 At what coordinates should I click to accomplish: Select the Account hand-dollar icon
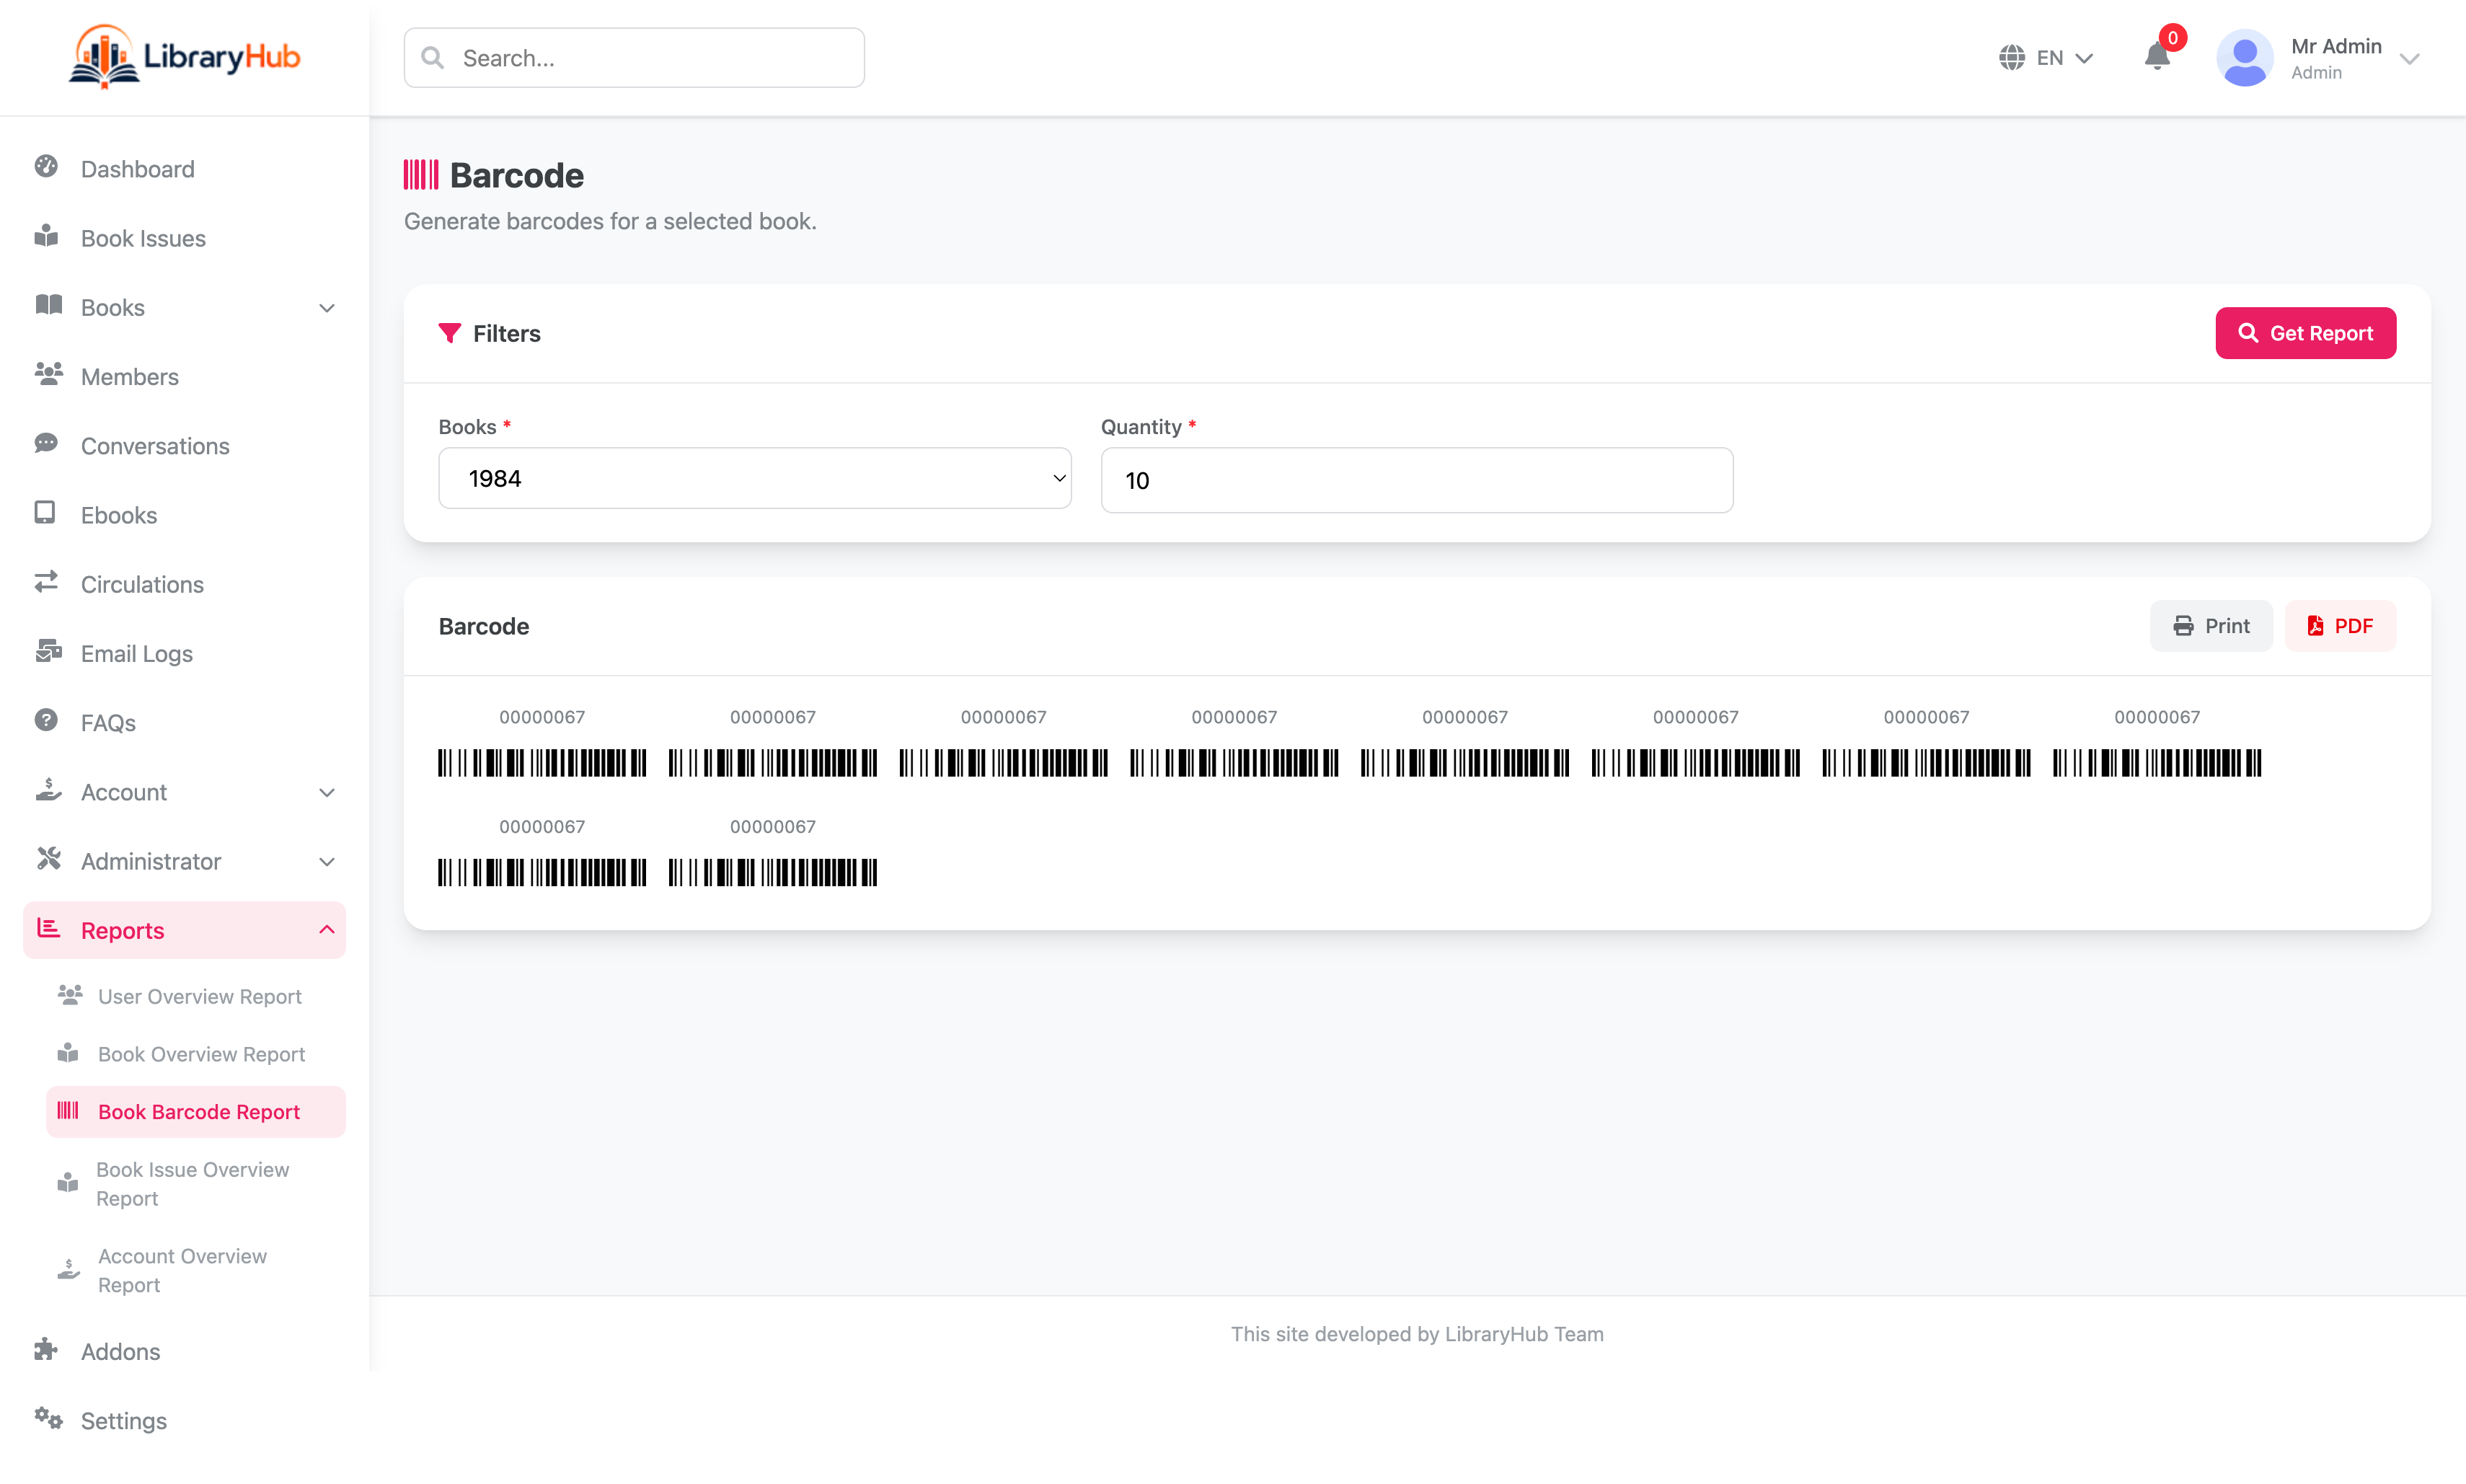[x=48, y=790]
